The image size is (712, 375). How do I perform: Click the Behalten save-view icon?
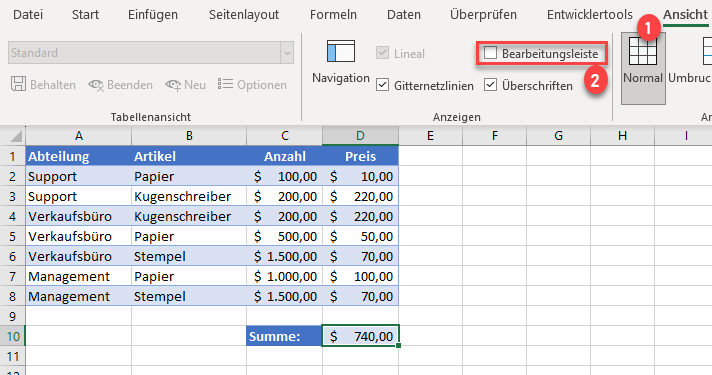pyautogui.click(x=18, y=84)
